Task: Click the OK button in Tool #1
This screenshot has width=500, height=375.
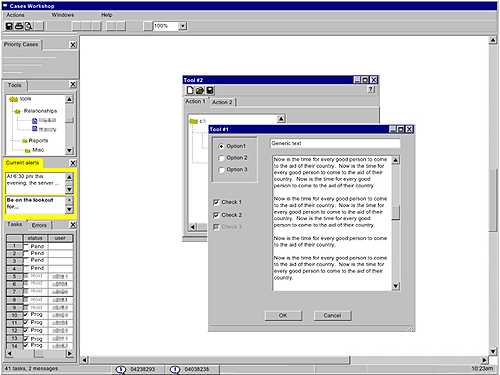Action: (x=283, y=315)
